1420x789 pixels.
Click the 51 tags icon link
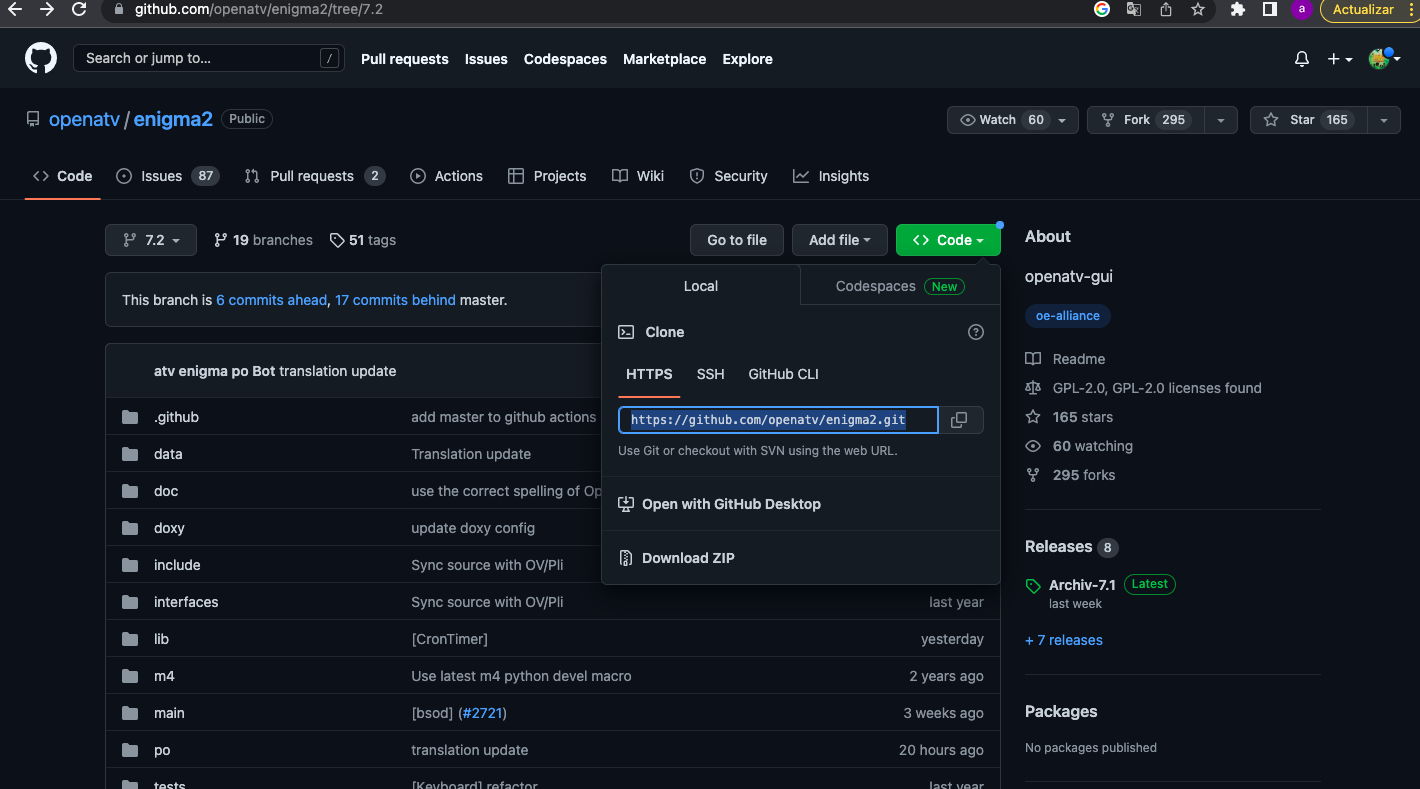pyautogui.click(x=363, y=240)
